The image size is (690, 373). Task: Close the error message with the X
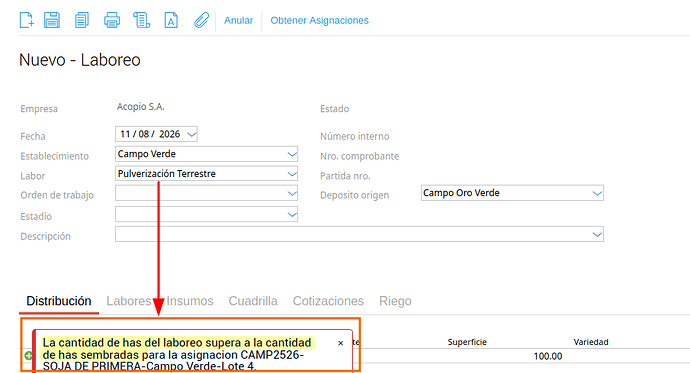[x=340, y=343]
